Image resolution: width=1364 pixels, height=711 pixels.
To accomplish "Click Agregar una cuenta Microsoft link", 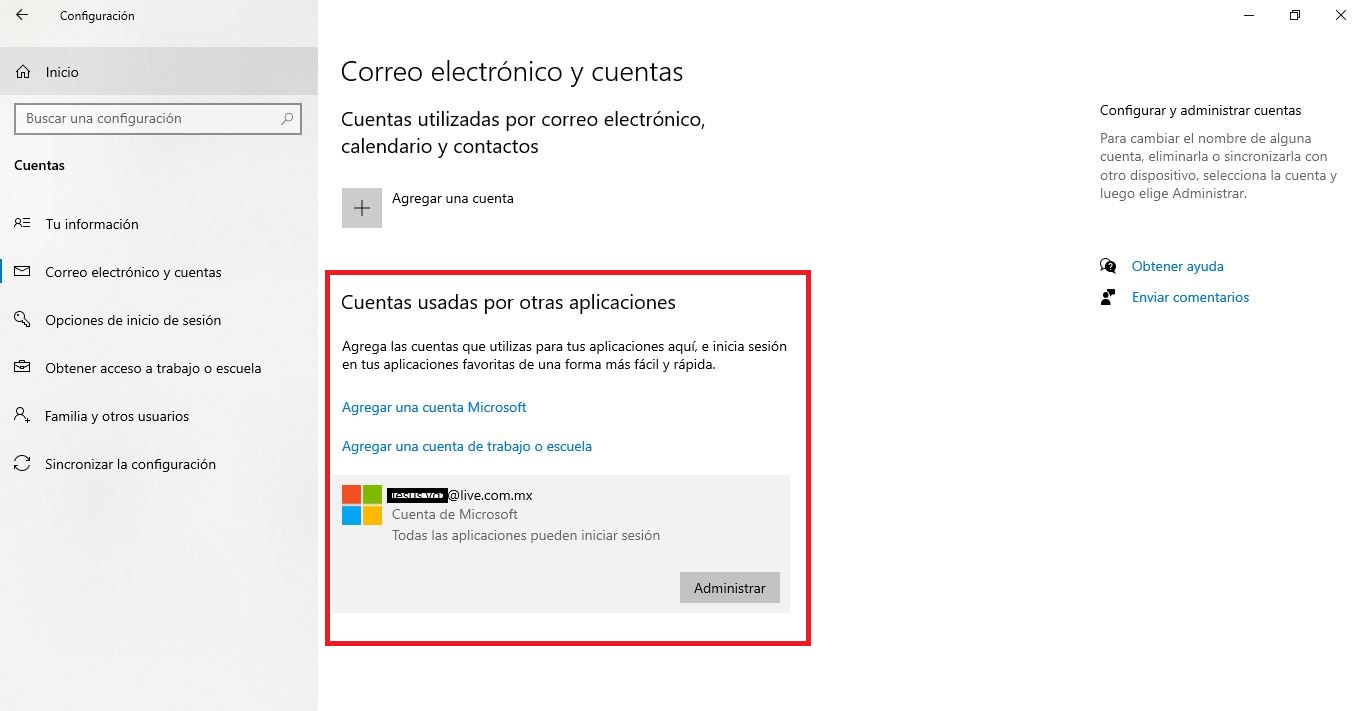I will click(x=434, y=407).
